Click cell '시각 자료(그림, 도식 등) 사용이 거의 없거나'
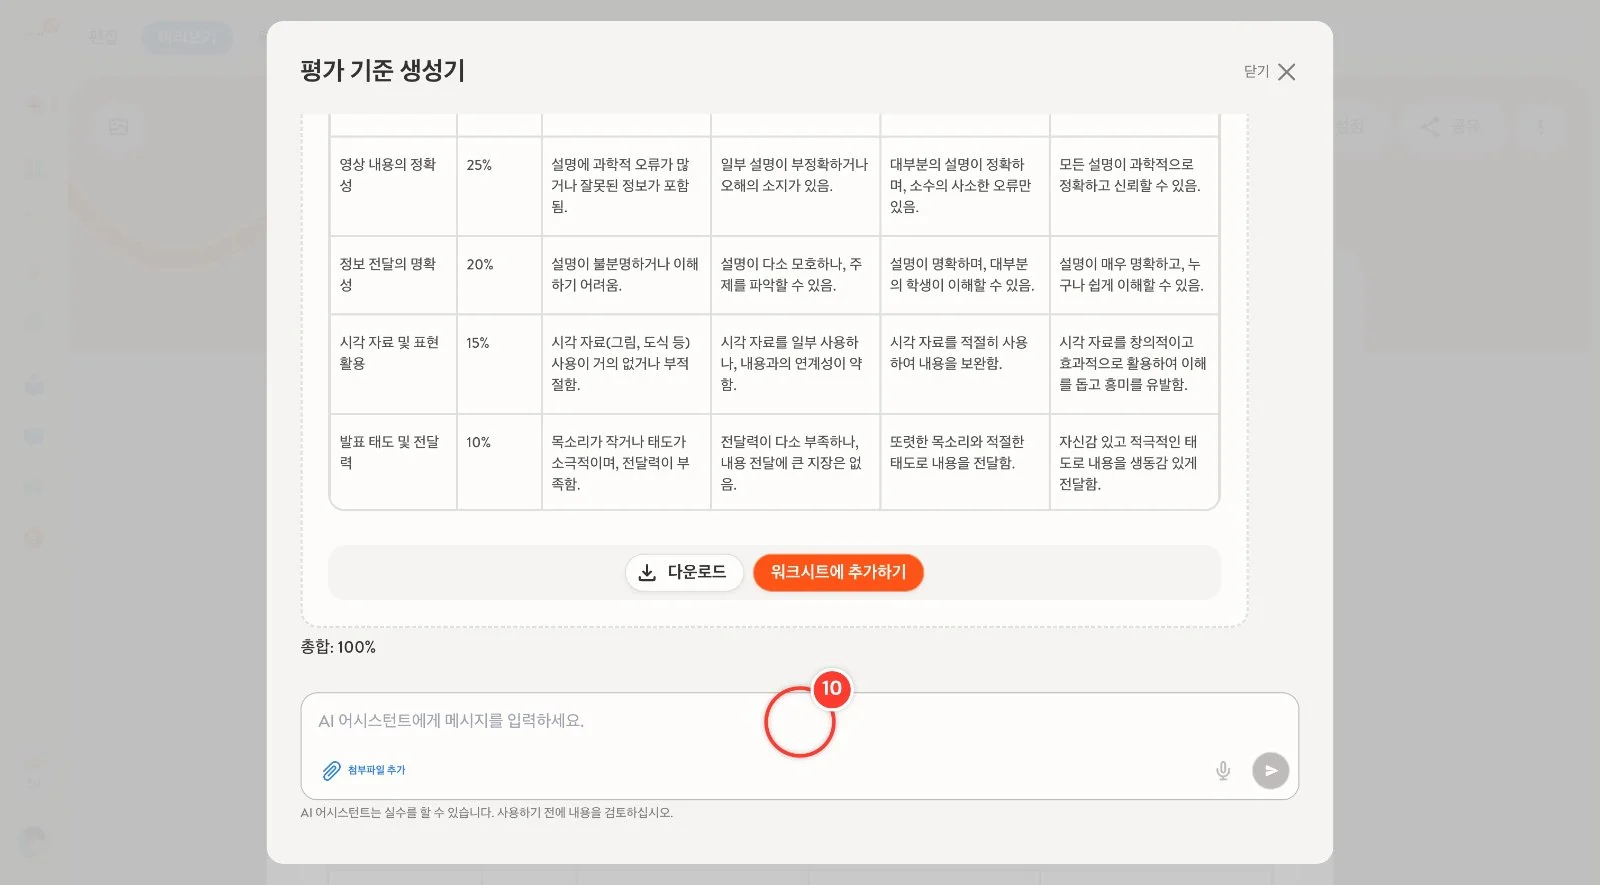1600x885 pixels. click(x=626, y=364)
